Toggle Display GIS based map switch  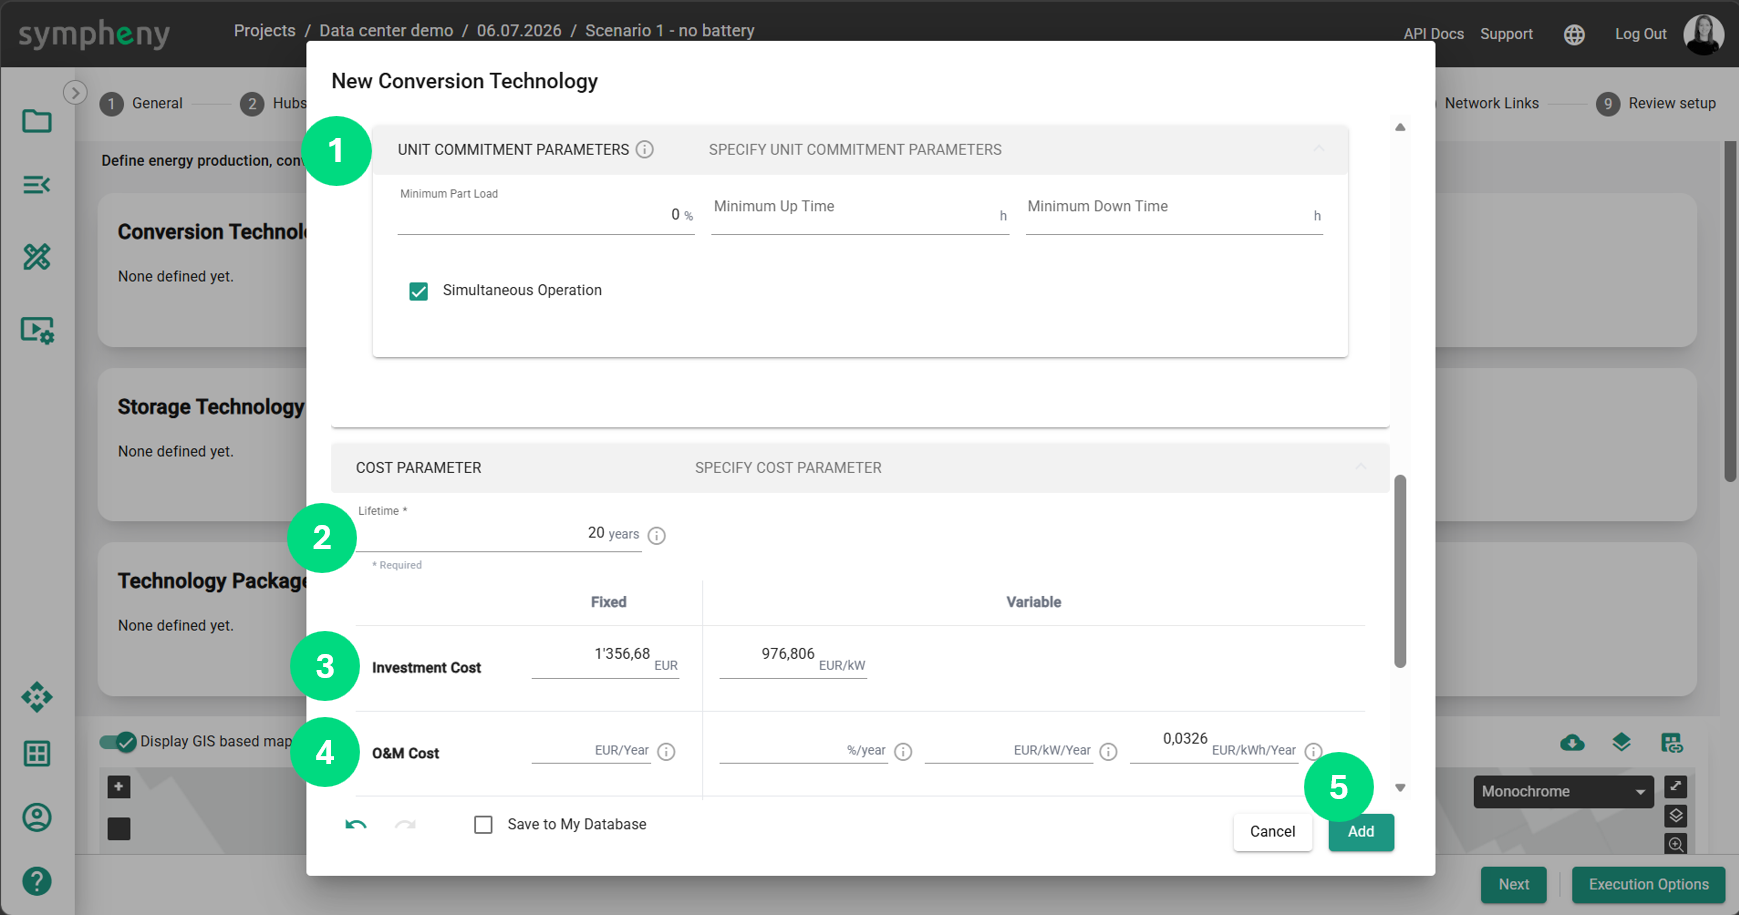pos(118,741)
